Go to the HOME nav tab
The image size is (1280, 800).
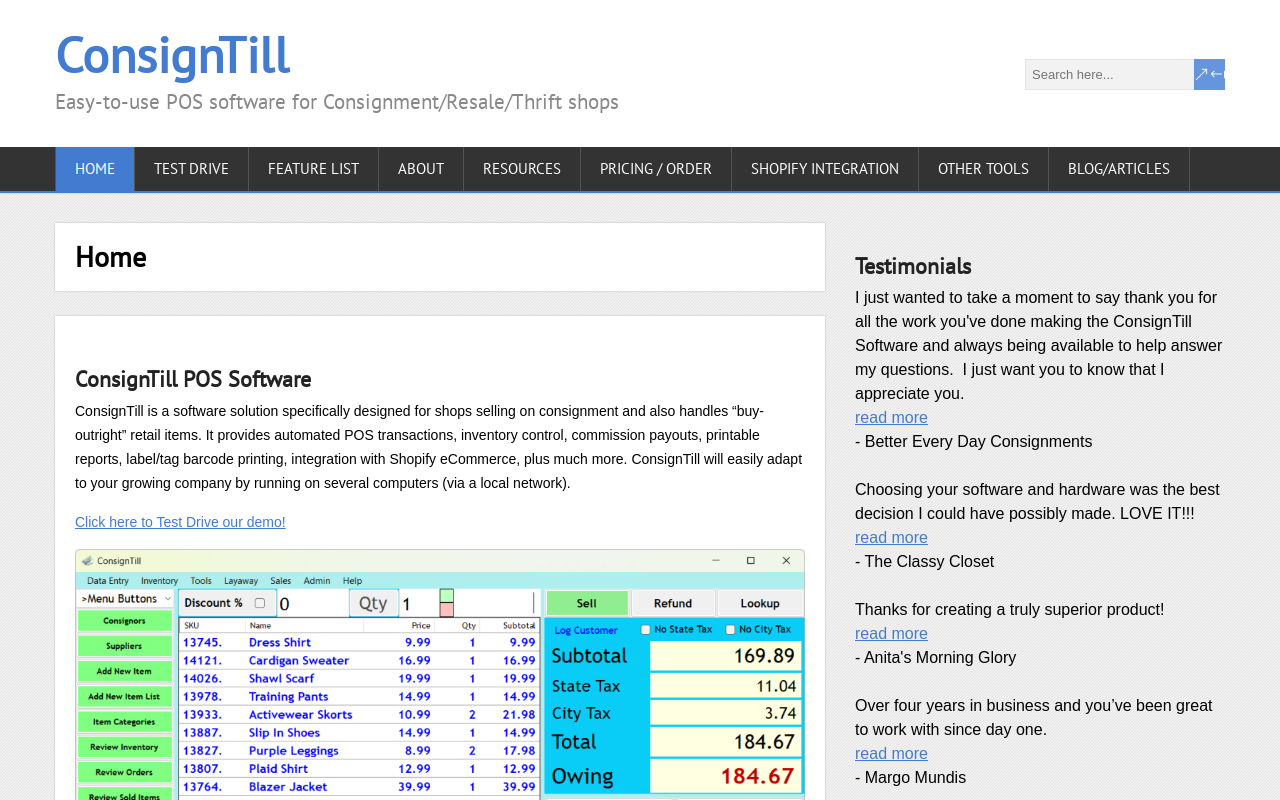(95, 169)
